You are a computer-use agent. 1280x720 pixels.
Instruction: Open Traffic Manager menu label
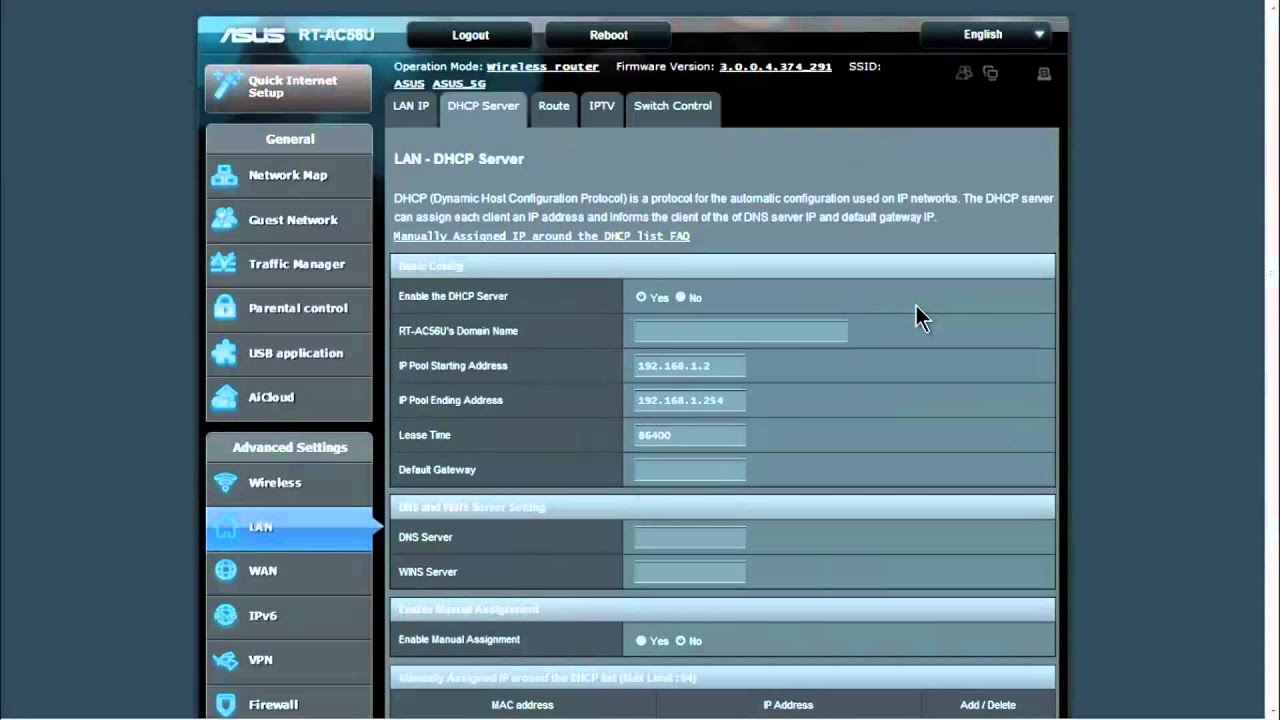pos(297,264)
